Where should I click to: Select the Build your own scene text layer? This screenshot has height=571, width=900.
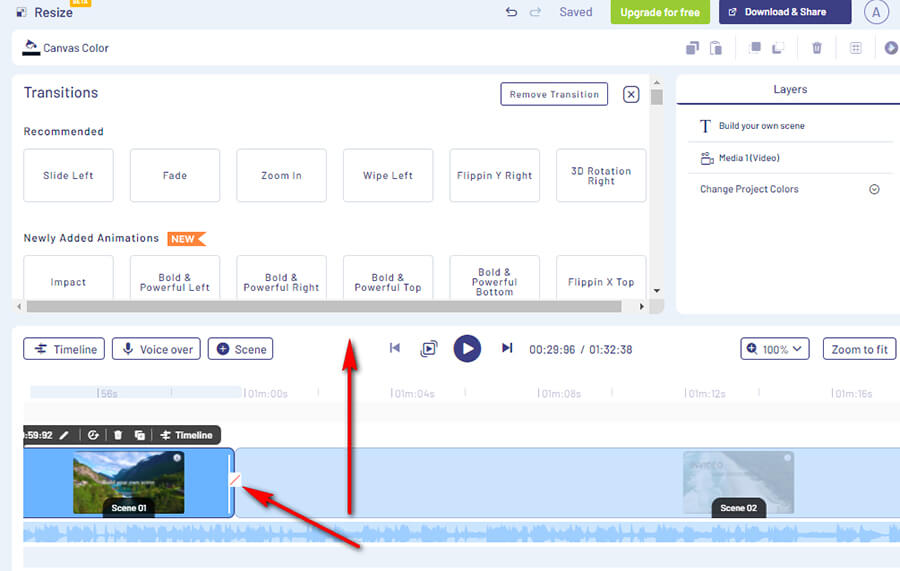761,126
